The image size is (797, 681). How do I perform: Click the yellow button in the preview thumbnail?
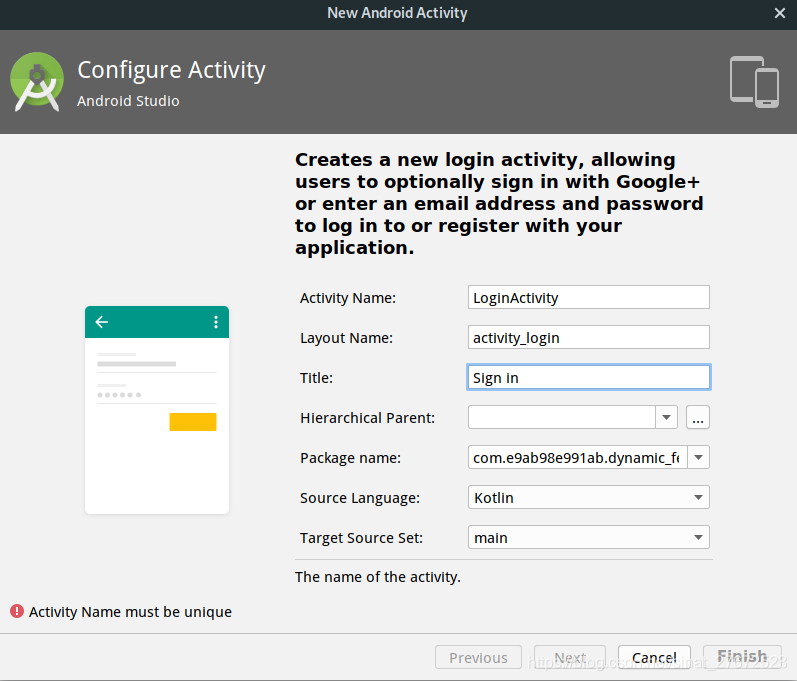coord(193,422)
